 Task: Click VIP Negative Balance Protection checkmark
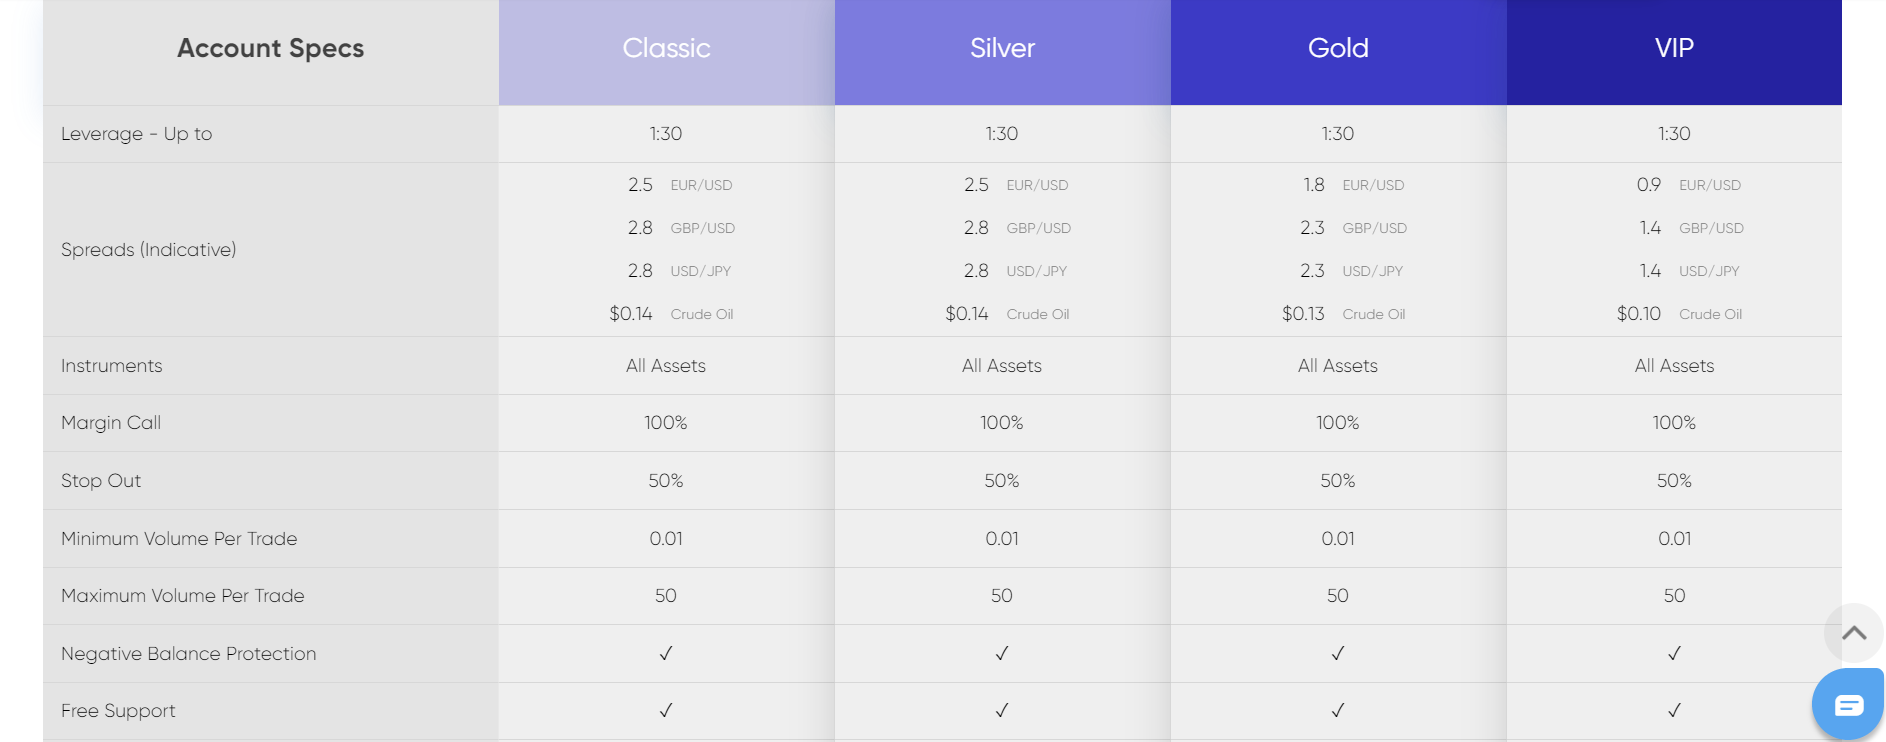[1674, 653]
